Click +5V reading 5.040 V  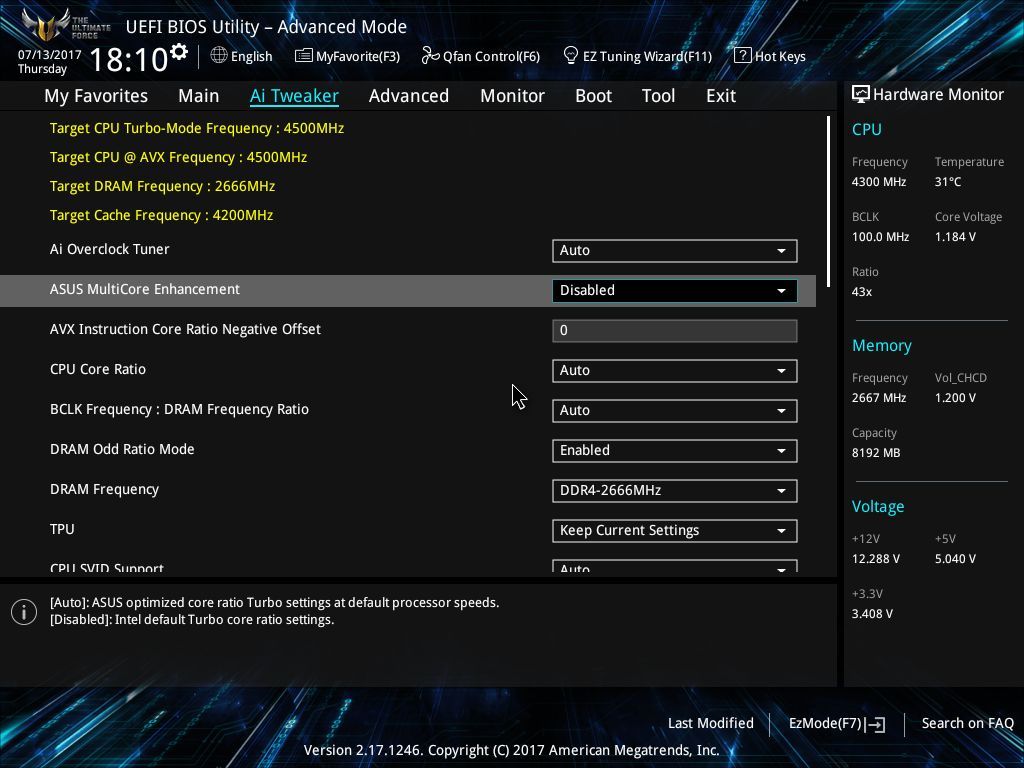click(x=955, y=559)
